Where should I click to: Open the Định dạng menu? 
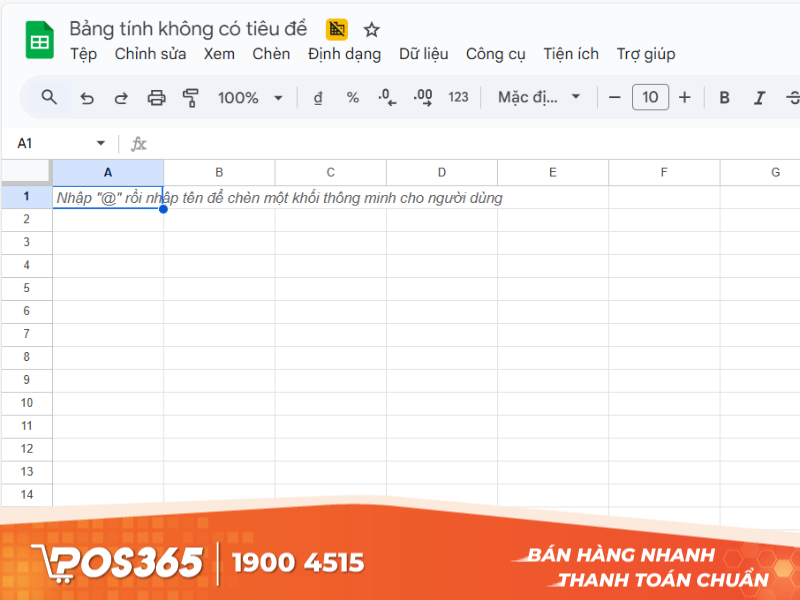344,54
